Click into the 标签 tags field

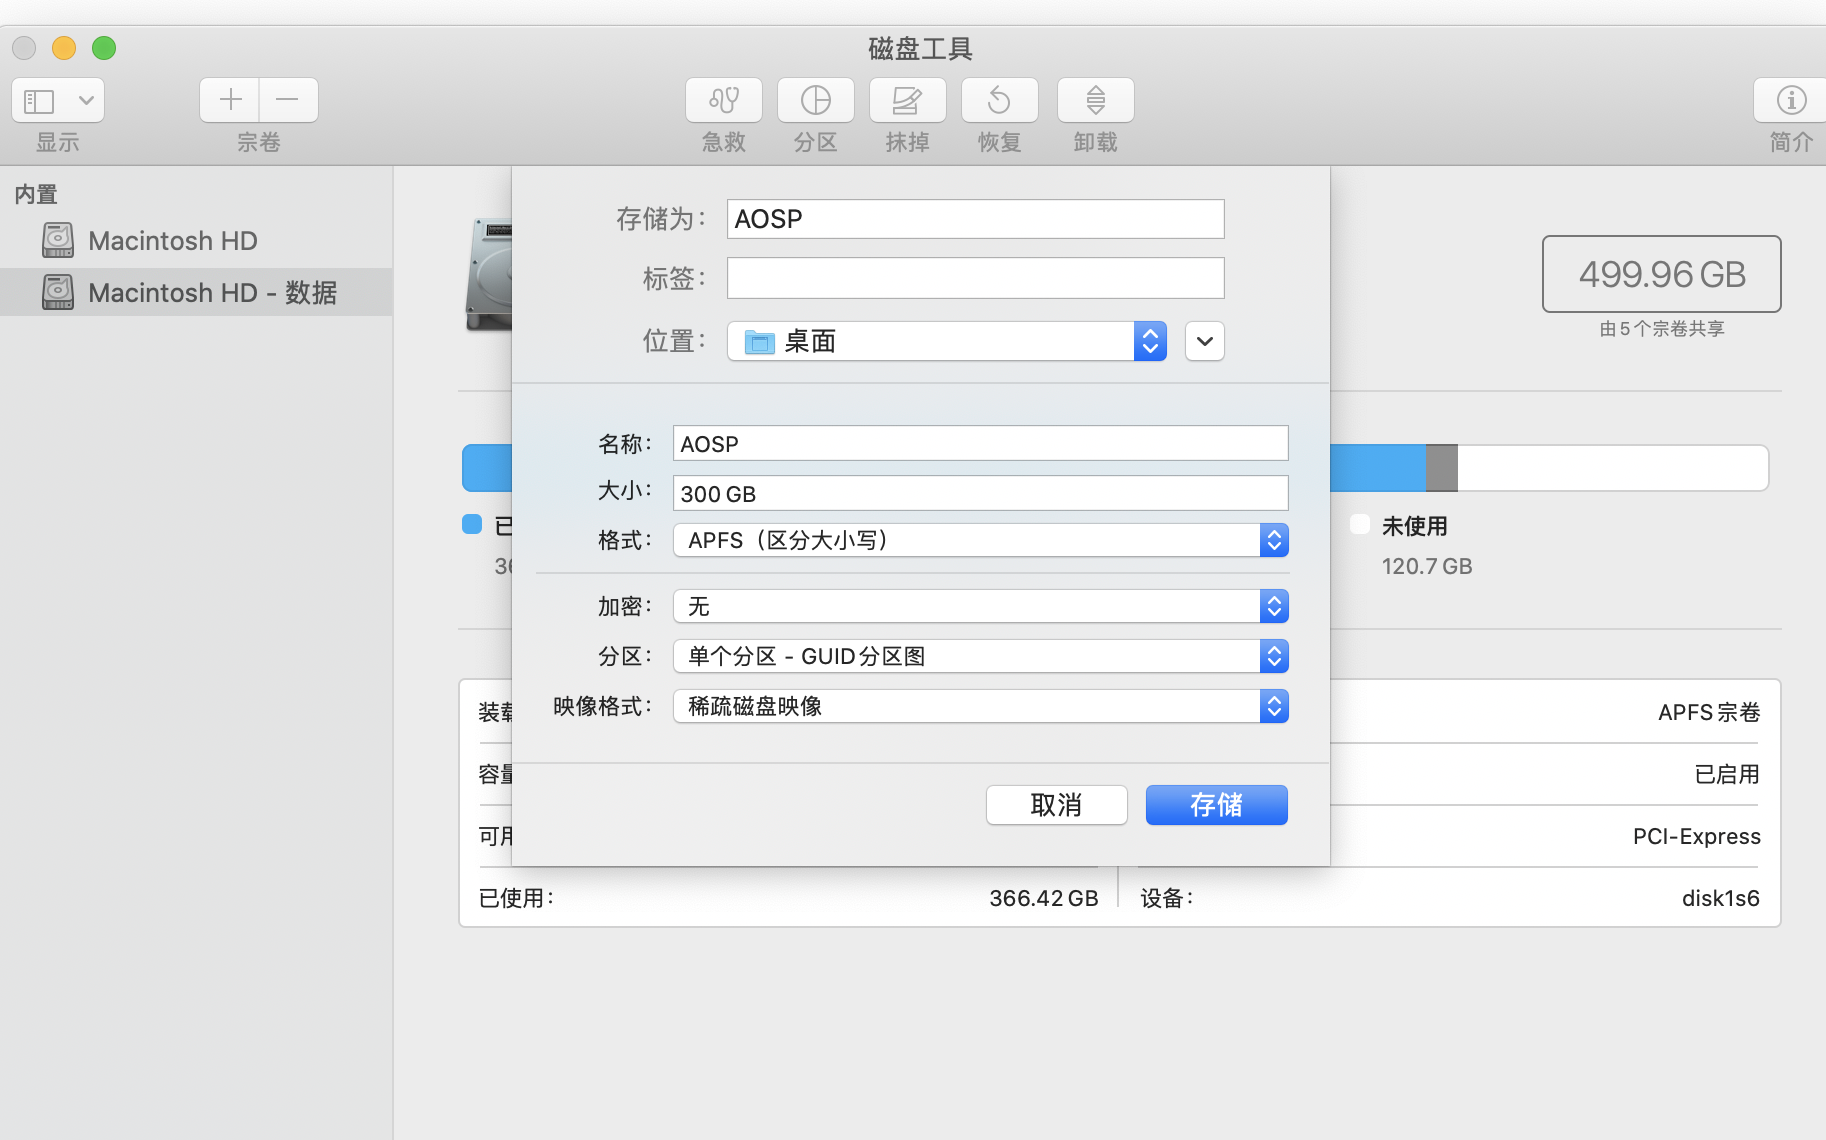click(x=975, y=278)
